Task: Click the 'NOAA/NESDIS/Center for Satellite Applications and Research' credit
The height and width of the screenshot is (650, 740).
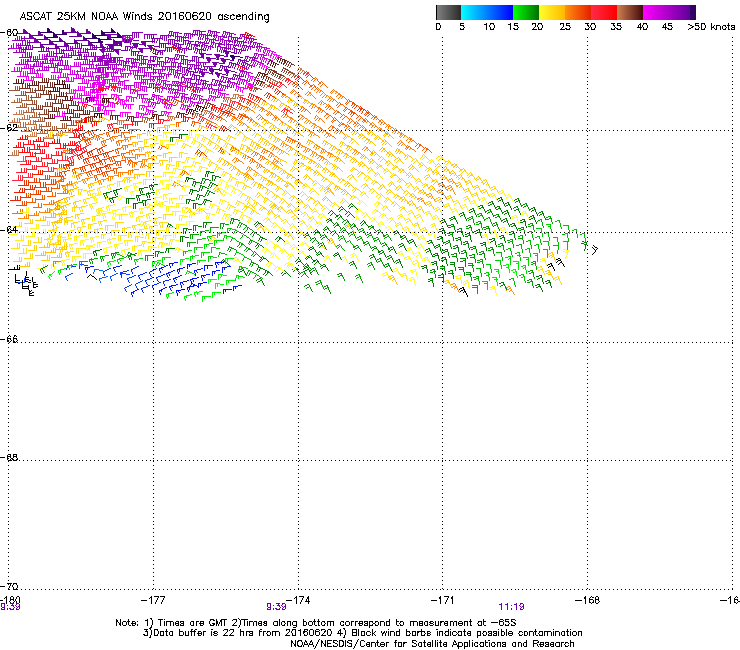Action: [x=432, y=644]
